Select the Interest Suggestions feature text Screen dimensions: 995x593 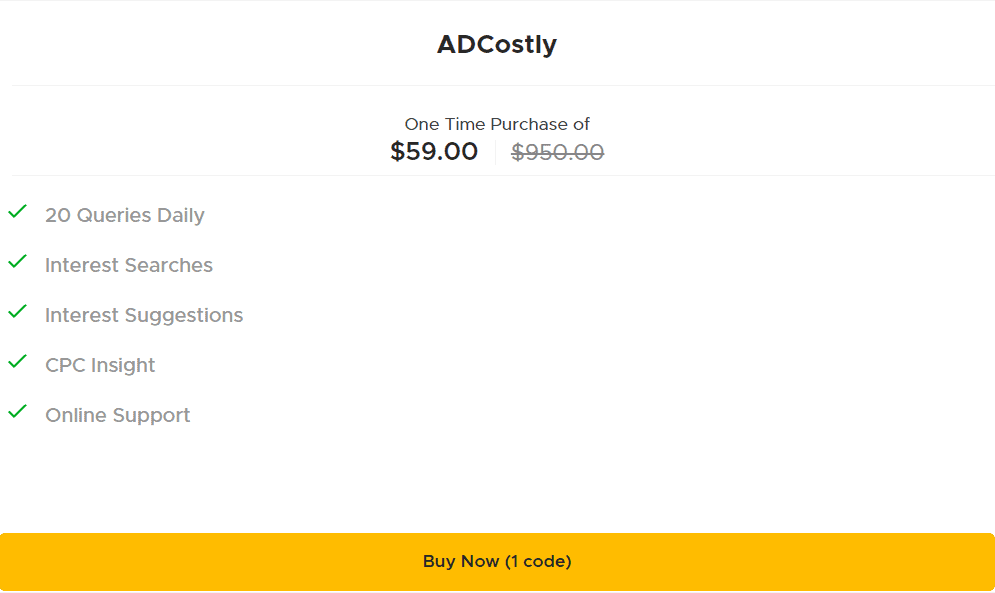(x=144, y=315)
